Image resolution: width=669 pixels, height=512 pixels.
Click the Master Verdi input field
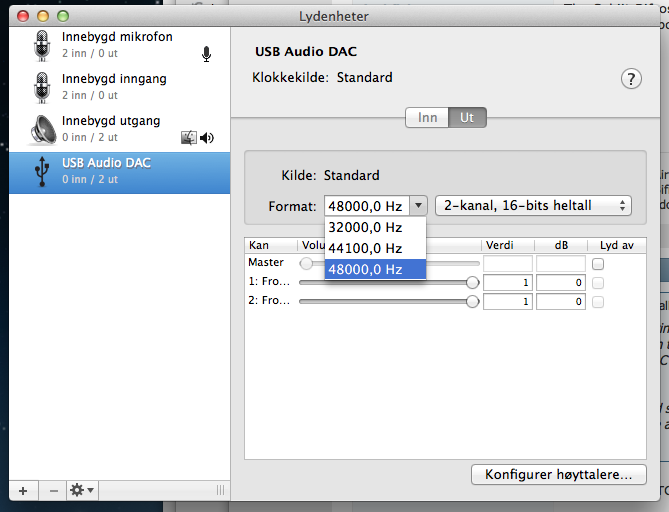tap(508, 264)
